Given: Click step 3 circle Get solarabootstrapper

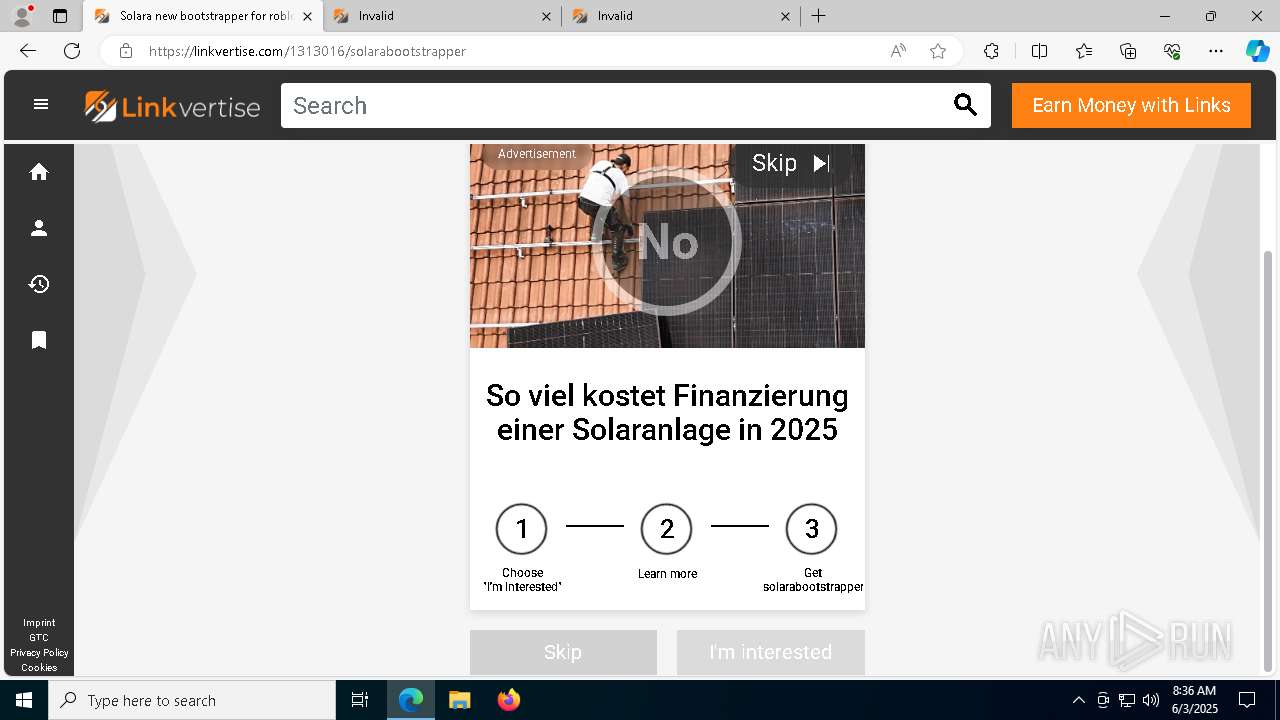Looking at the screenshot, I should (x=811, y=529).
